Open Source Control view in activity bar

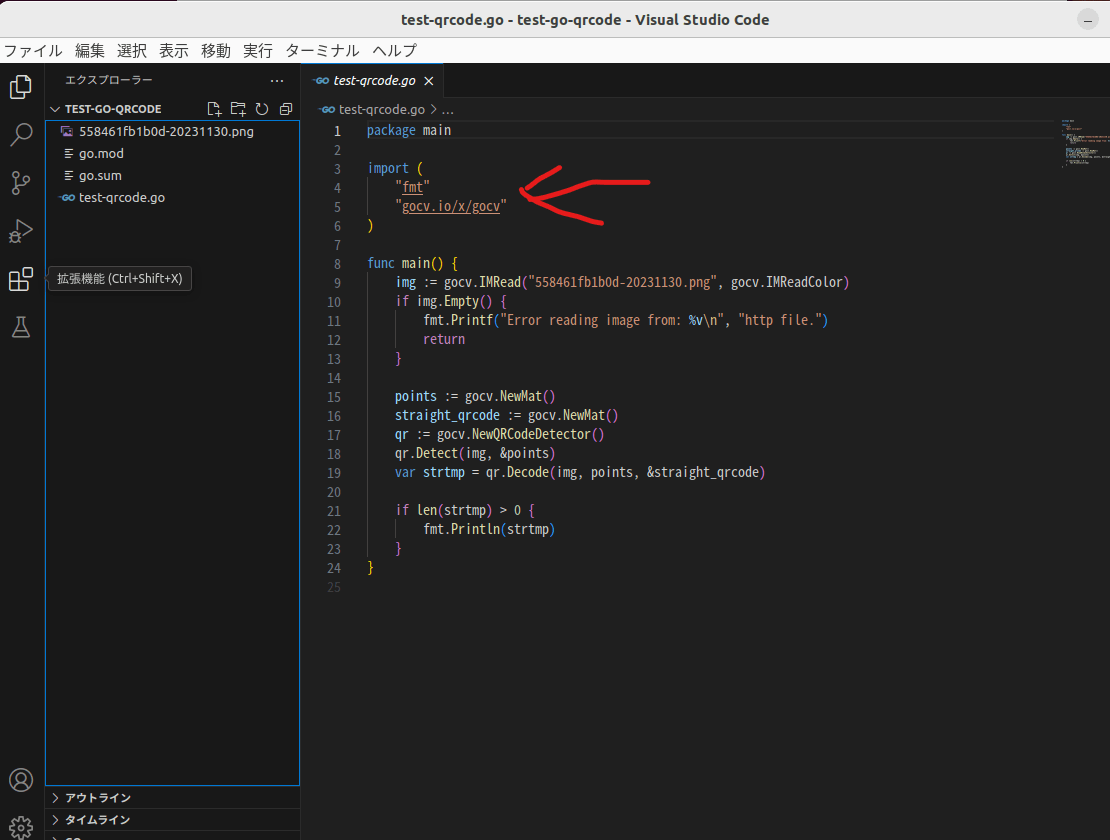(21, 183)
